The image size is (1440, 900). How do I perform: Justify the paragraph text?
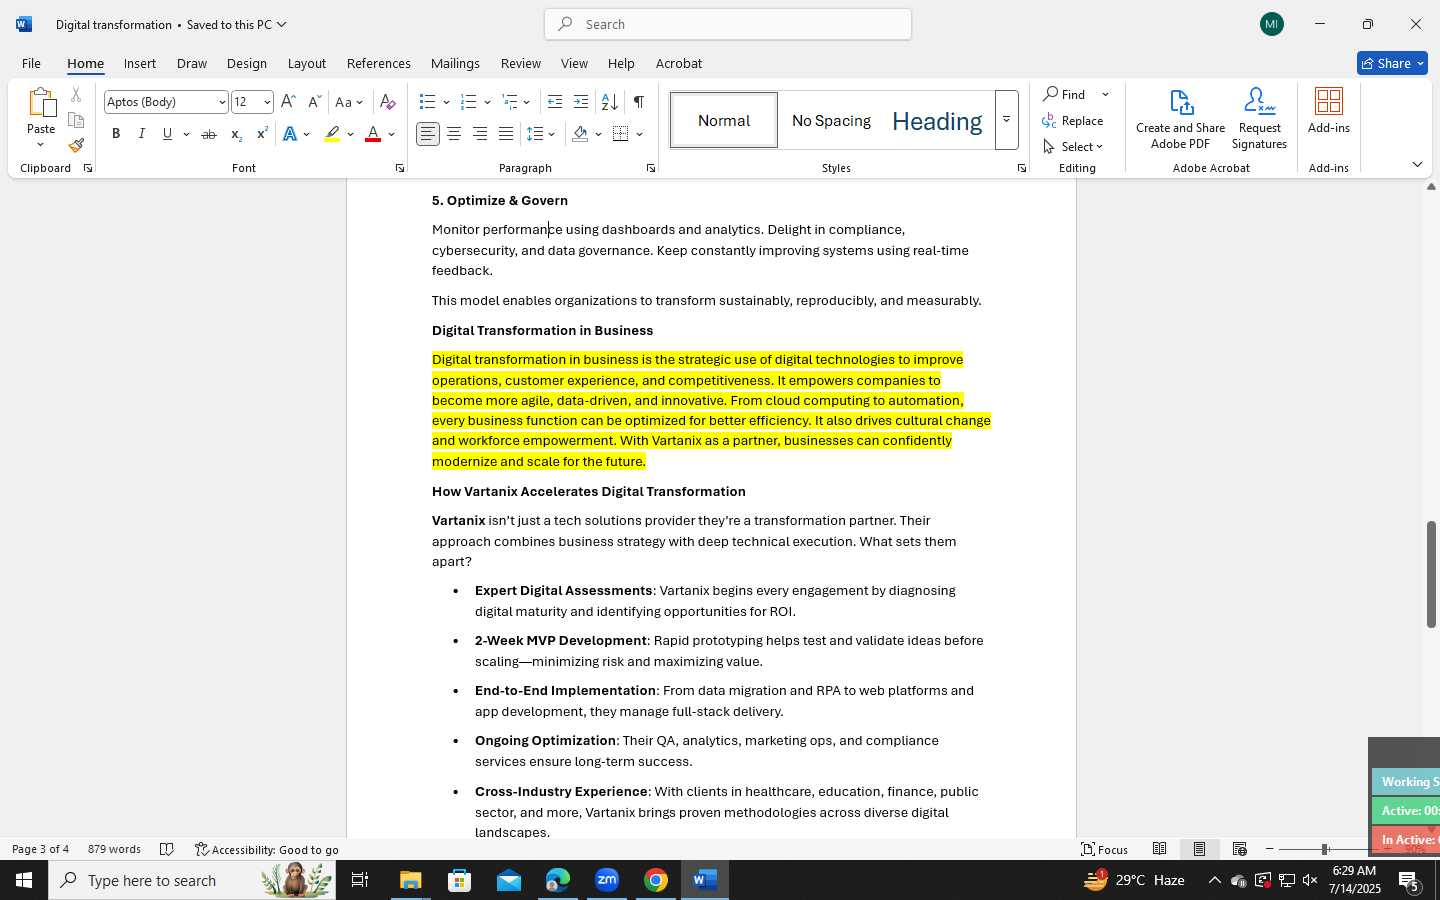[x=506, y=134]
